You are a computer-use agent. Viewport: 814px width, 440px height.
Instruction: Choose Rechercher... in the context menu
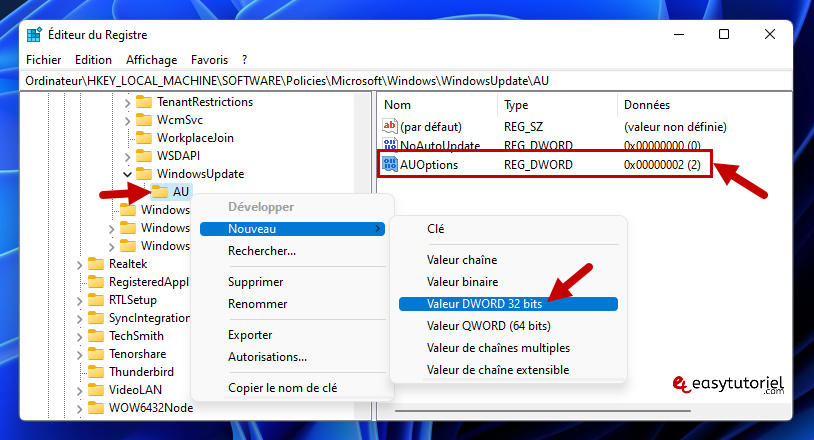[x=292, y=251]
